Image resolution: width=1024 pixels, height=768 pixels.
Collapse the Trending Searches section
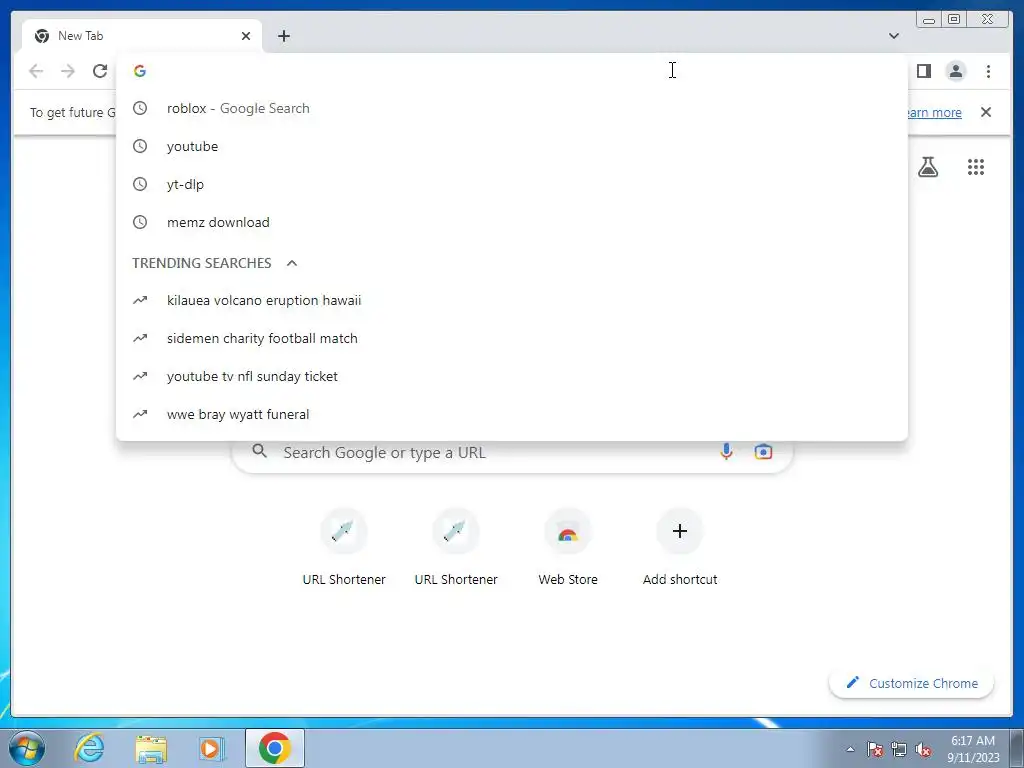[x=292, y=263]
